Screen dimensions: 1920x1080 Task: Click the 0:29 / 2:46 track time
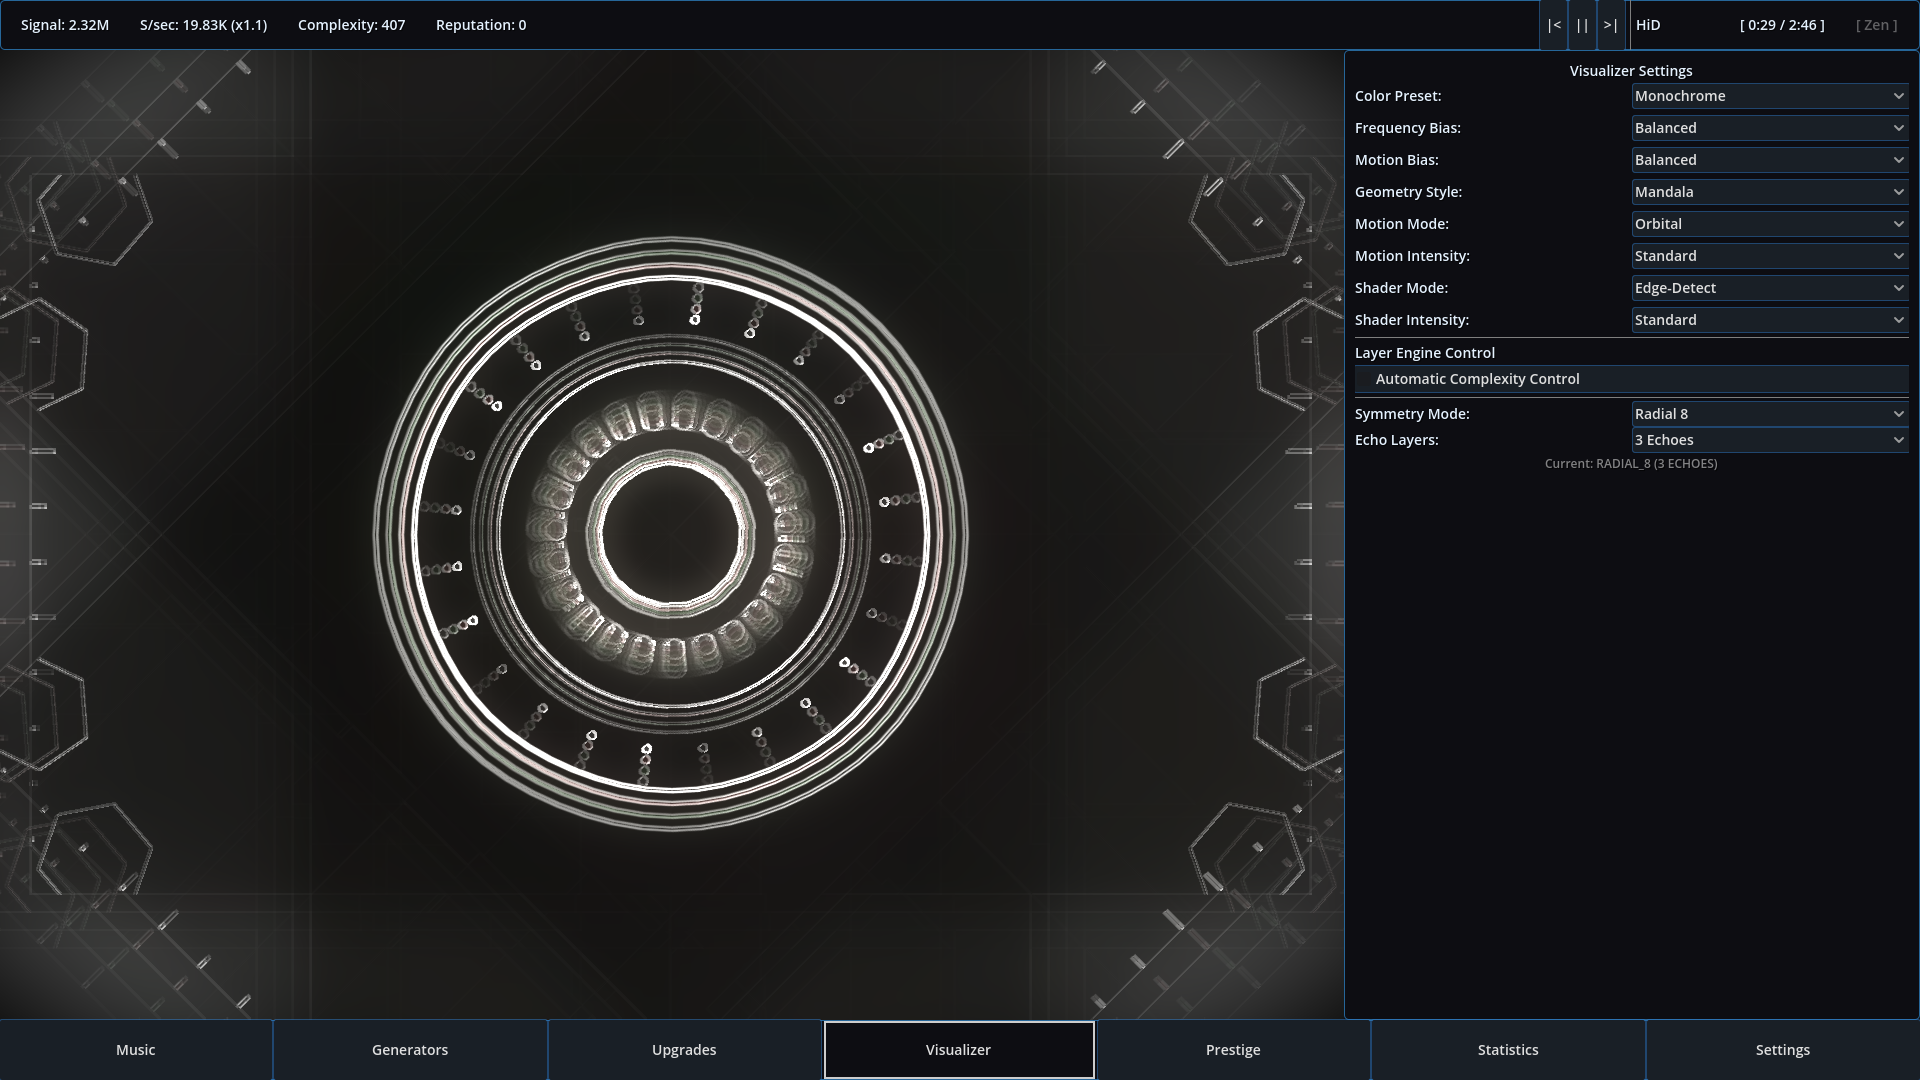click(x=1782, y=25)
